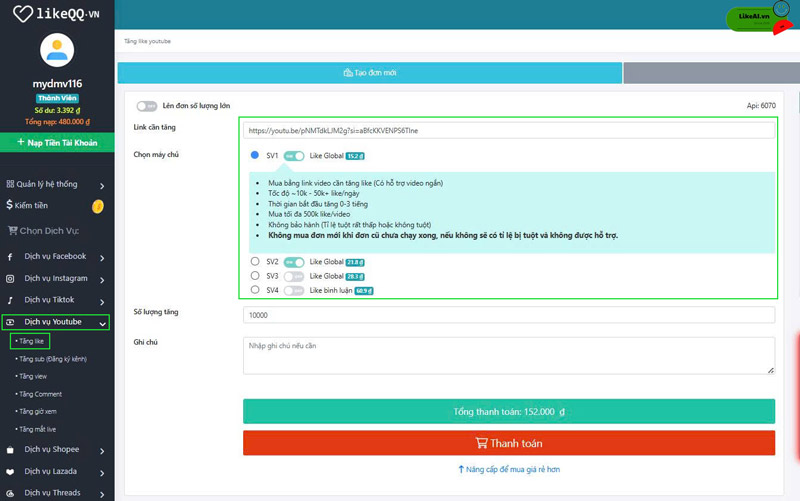Screen dimensions: 800x501
Task: Click the Api: 6070 text
Action: (x=761, y=106)
